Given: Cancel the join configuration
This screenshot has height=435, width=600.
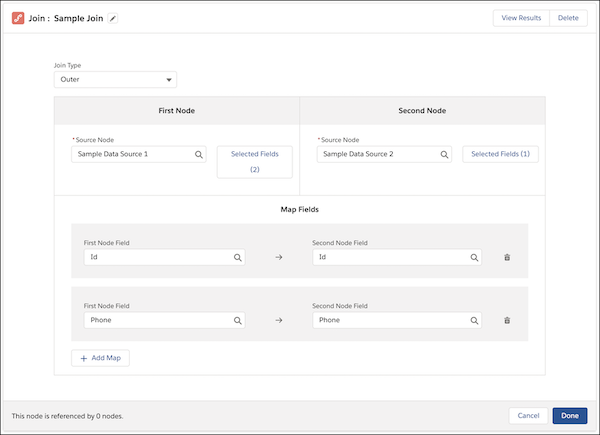Looking at the screenshot, I should 528,416.
